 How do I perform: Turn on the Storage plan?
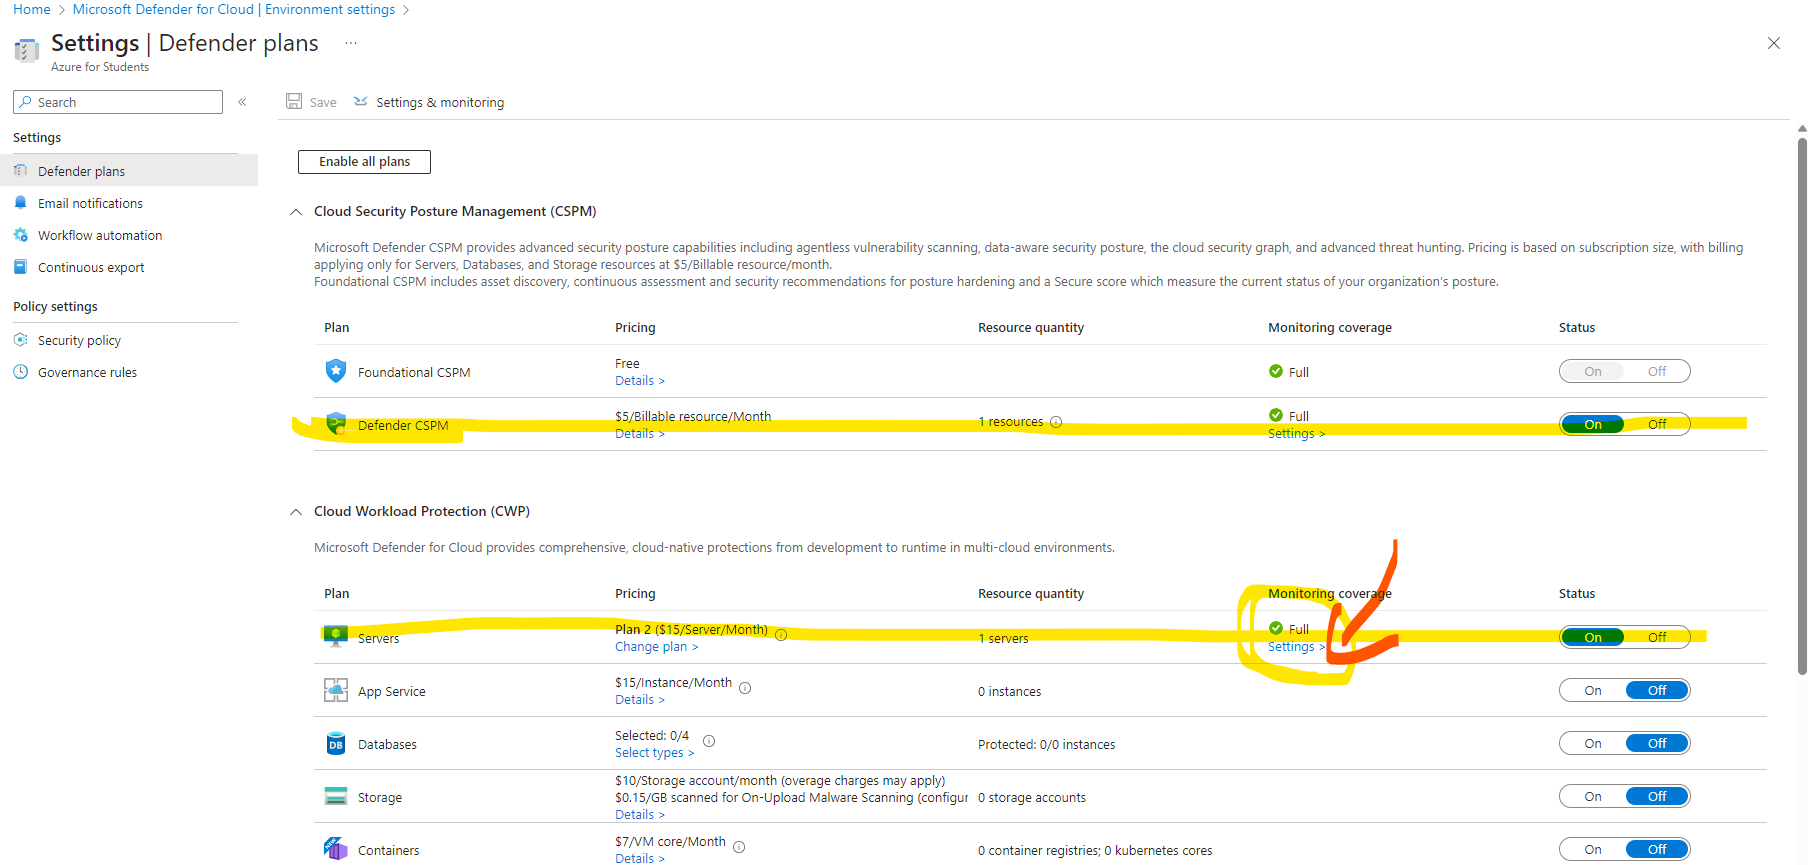(1592, 796)
